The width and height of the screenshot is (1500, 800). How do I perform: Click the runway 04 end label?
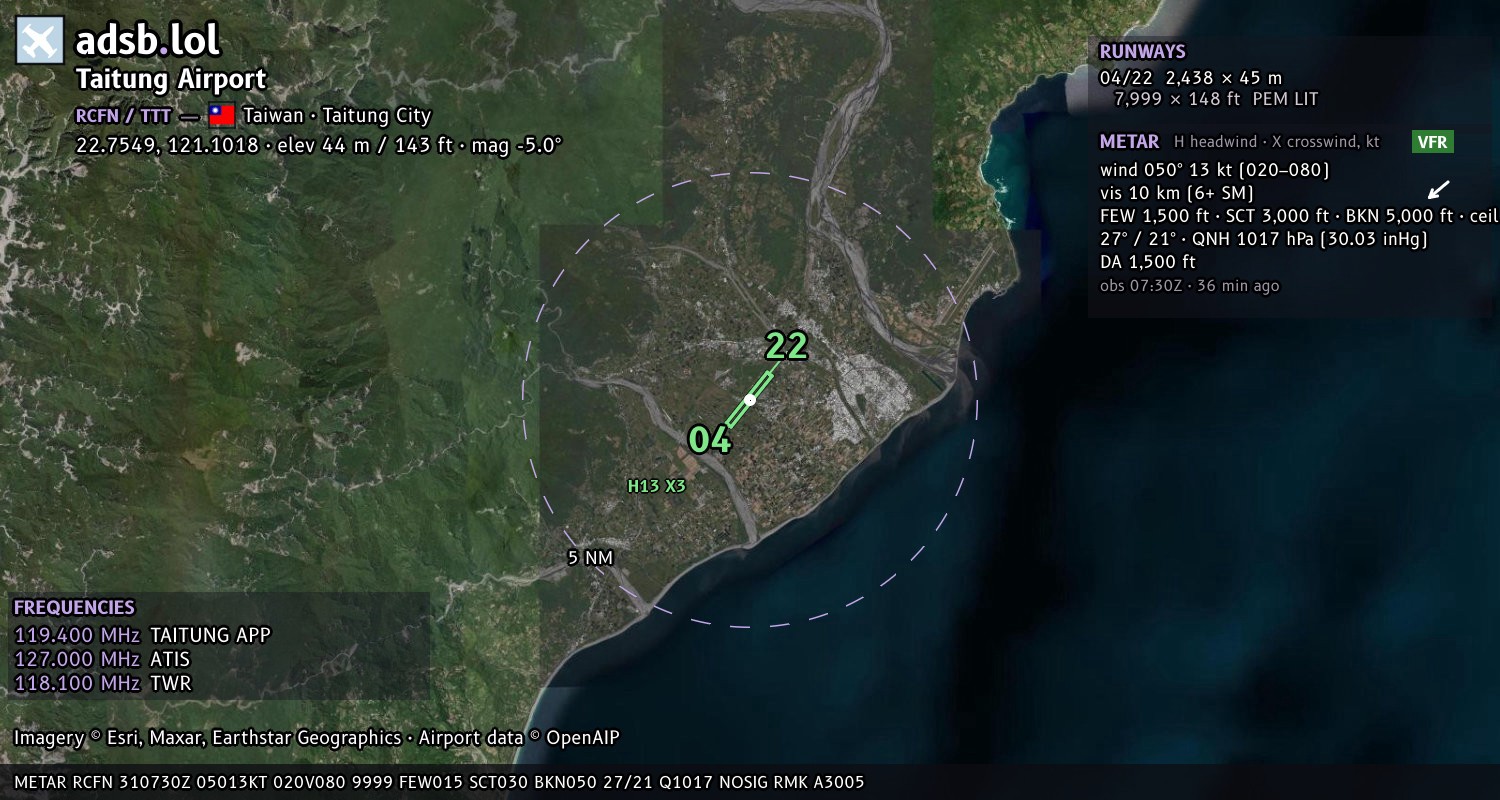coord(709,440)
